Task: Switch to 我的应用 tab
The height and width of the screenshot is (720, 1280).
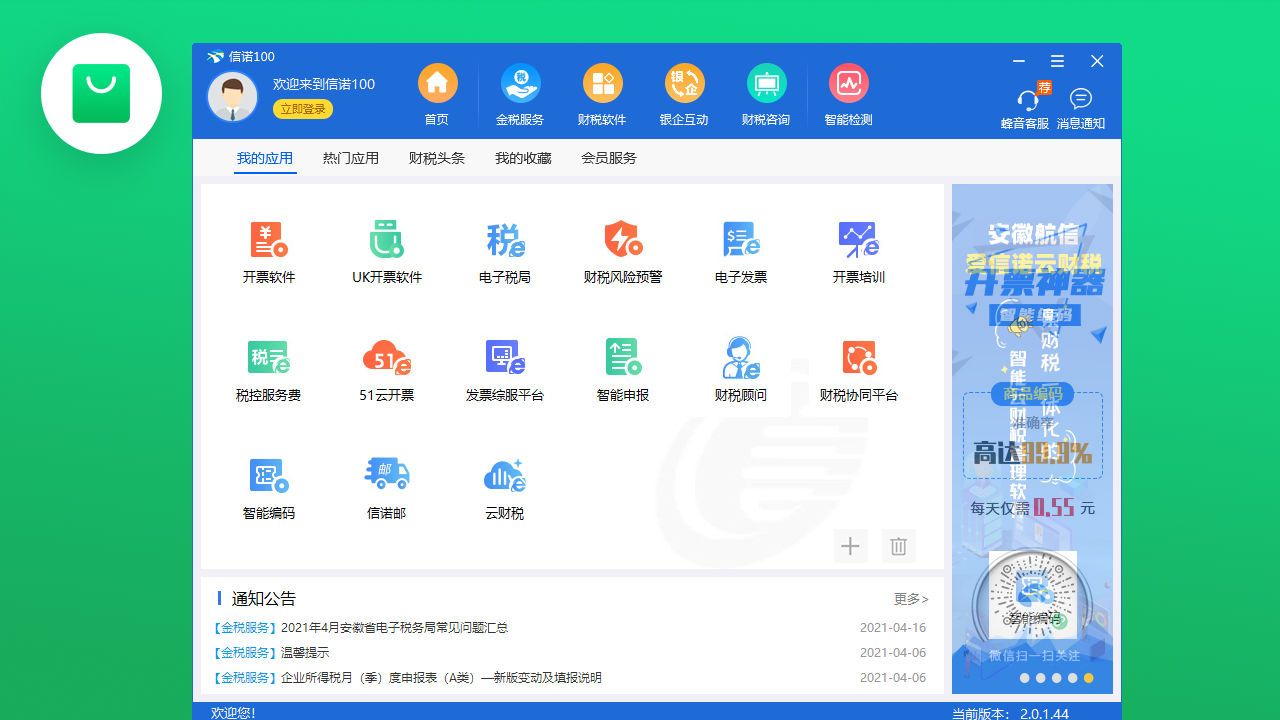Action: tap(265, 158)
